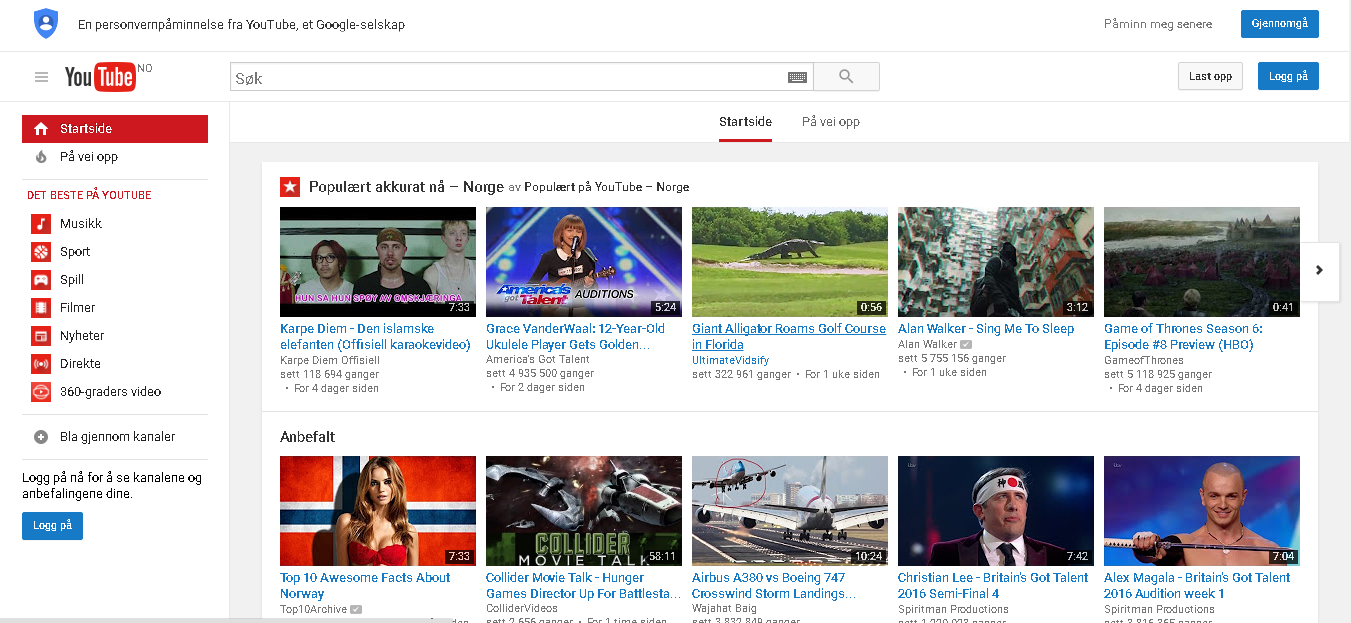Open Christian Lee Semi-Final thumbnail
This screenshot has height=623, width=1351.
(996, 511)
